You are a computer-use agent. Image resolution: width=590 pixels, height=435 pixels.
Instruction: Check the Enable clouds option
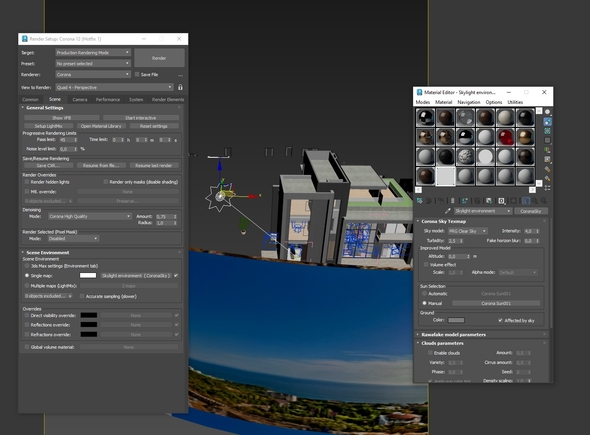tap(430, 353)
